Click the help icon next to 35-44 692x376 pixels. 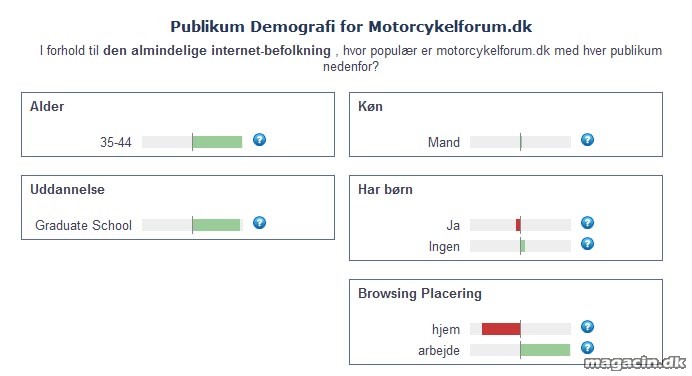pos(260,140)
